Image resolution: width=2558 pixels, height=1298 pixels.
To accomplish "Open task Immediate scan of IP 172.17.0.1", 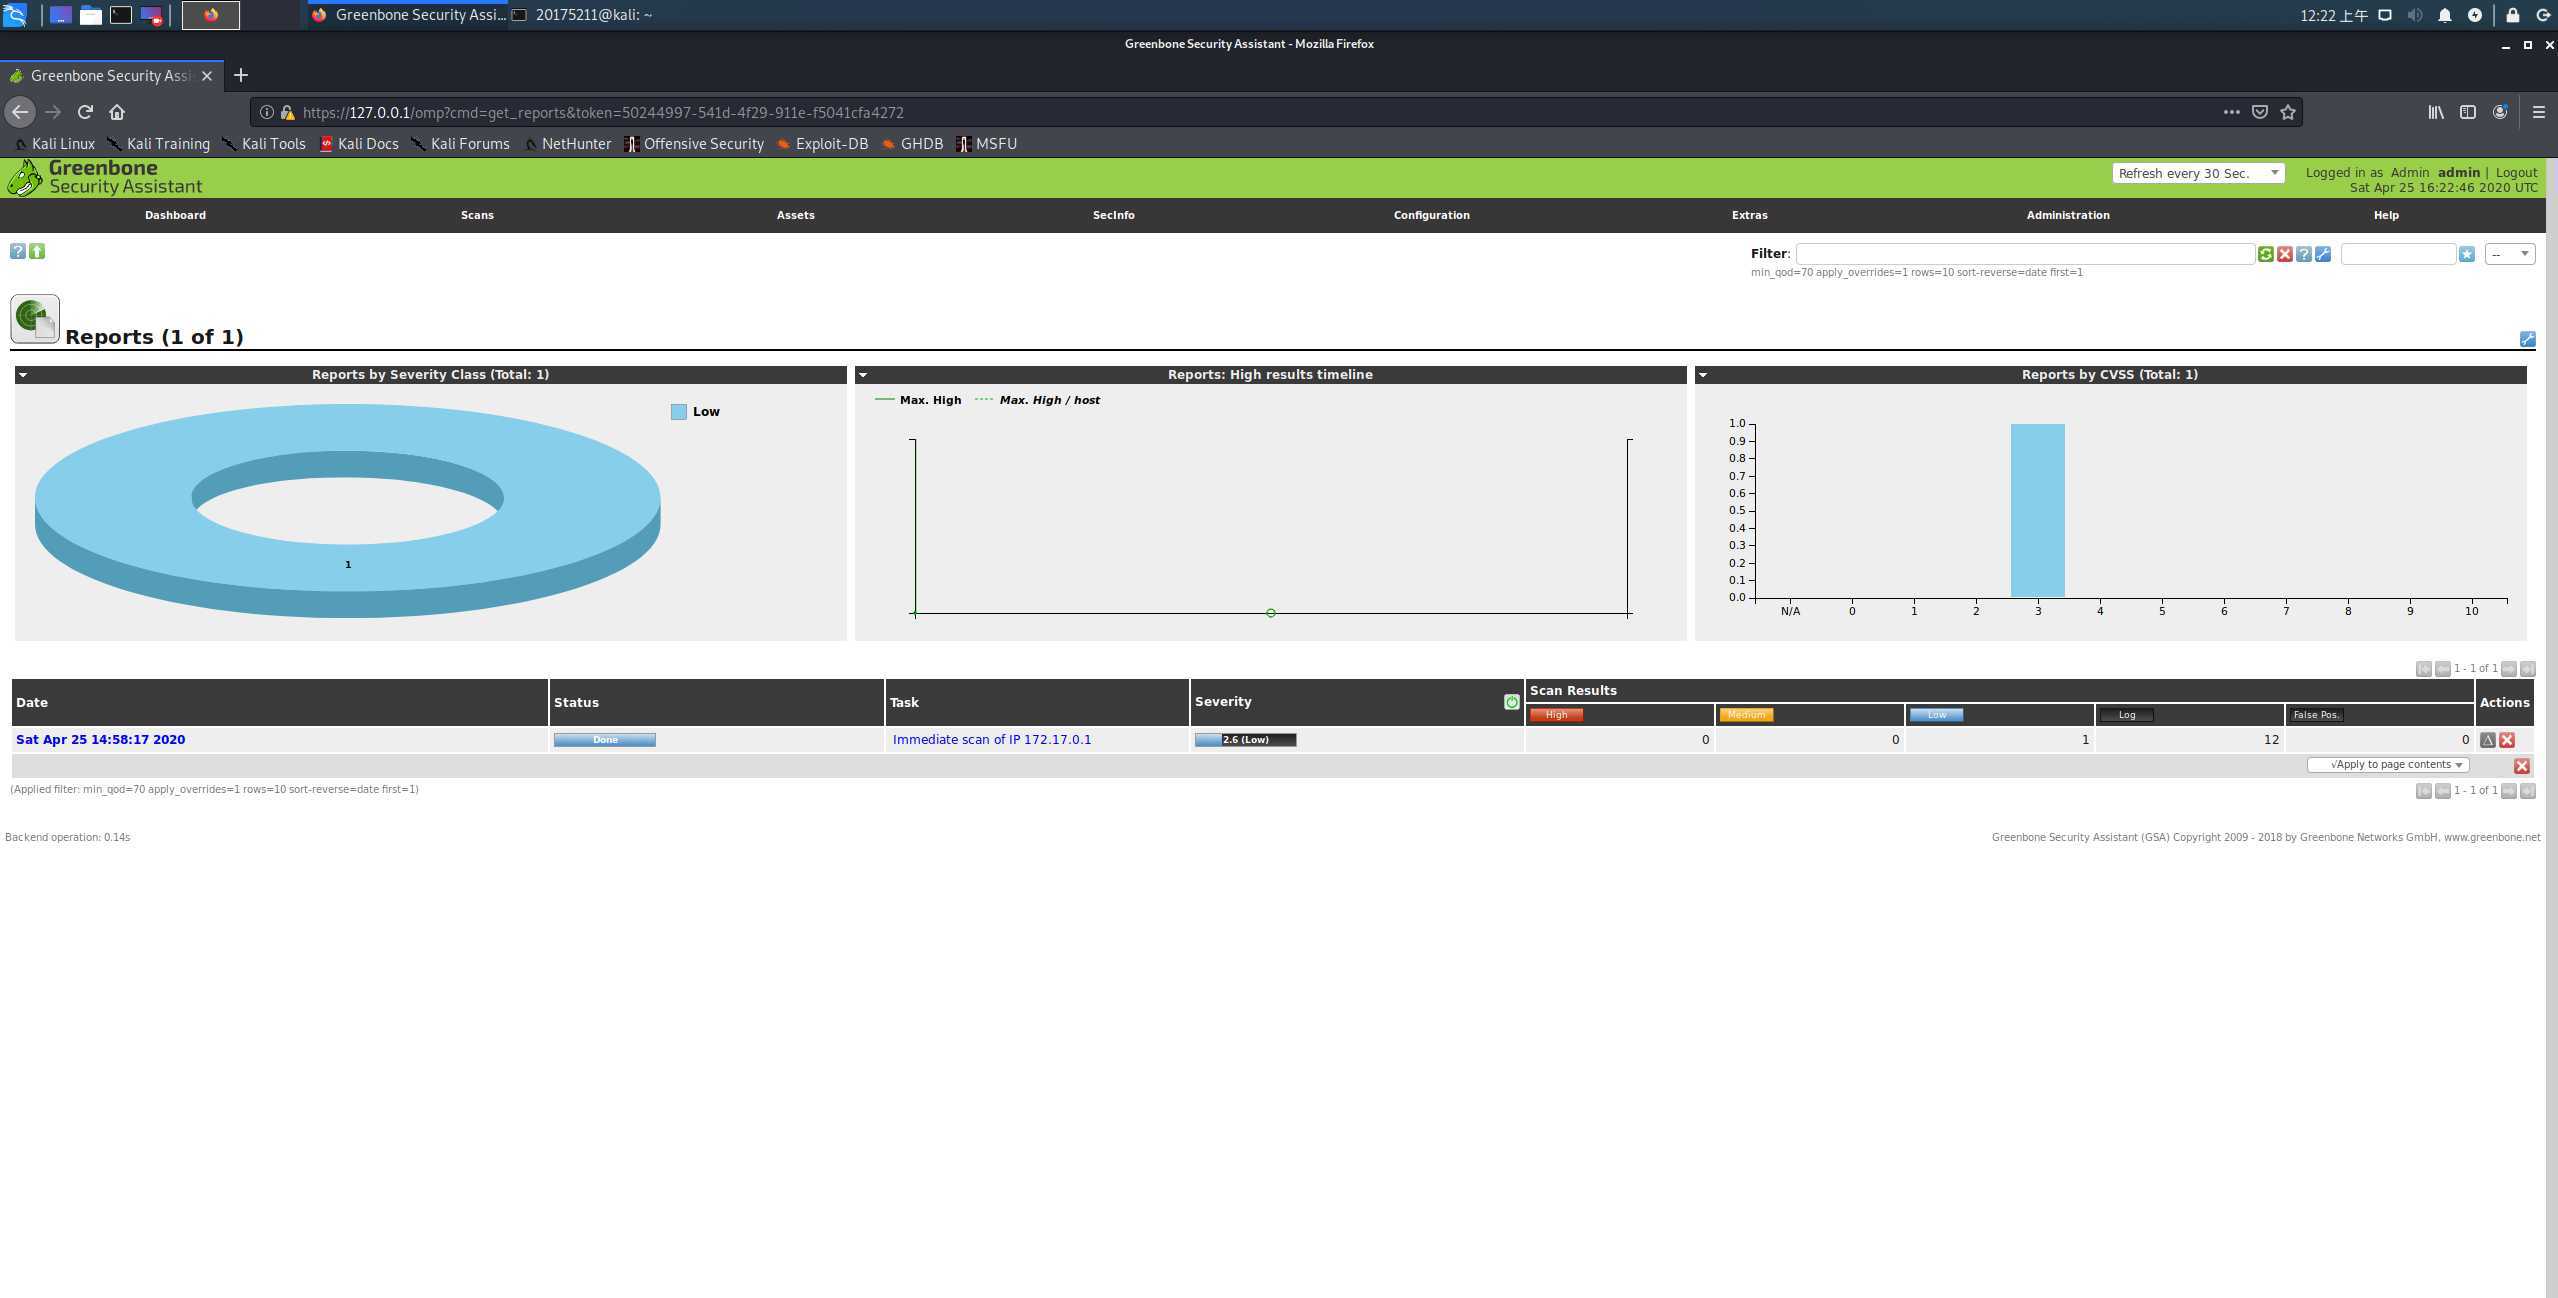I will pyautogui.click(x=991, y=740).
